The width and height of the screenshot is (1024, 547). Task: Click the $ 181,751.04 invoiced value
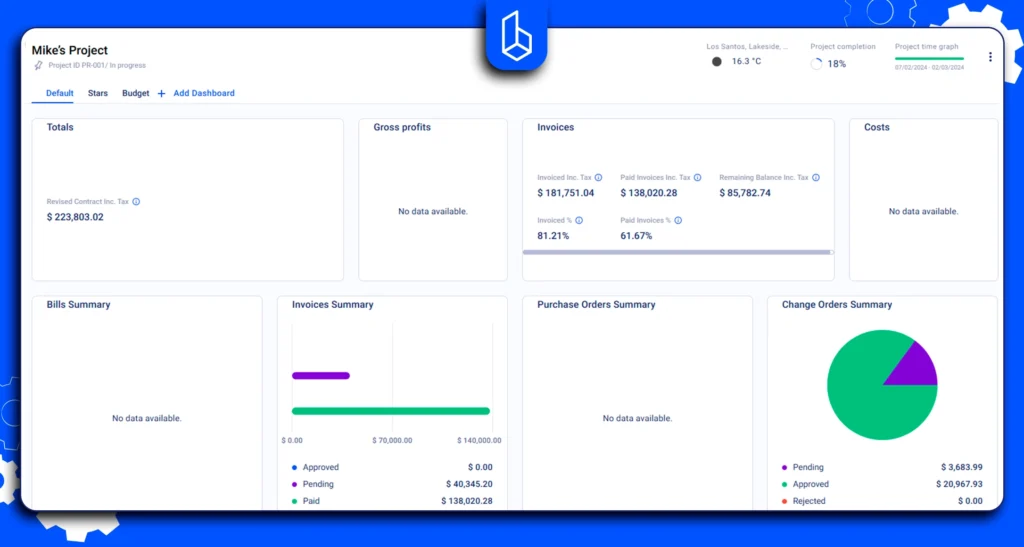(566, 193)
